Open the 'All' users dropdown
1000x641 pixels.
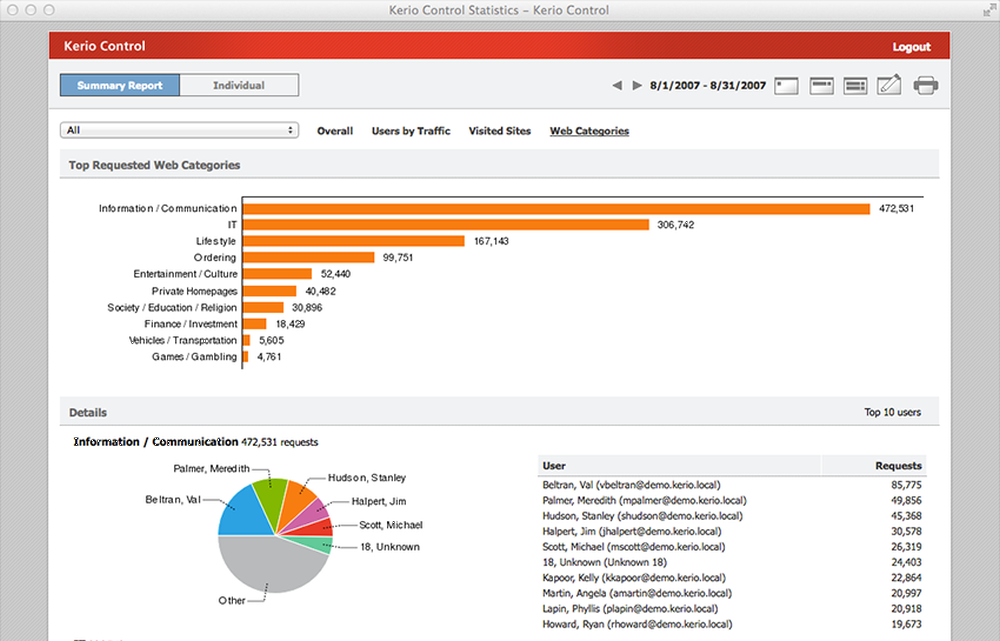click(x=180, y=131)
